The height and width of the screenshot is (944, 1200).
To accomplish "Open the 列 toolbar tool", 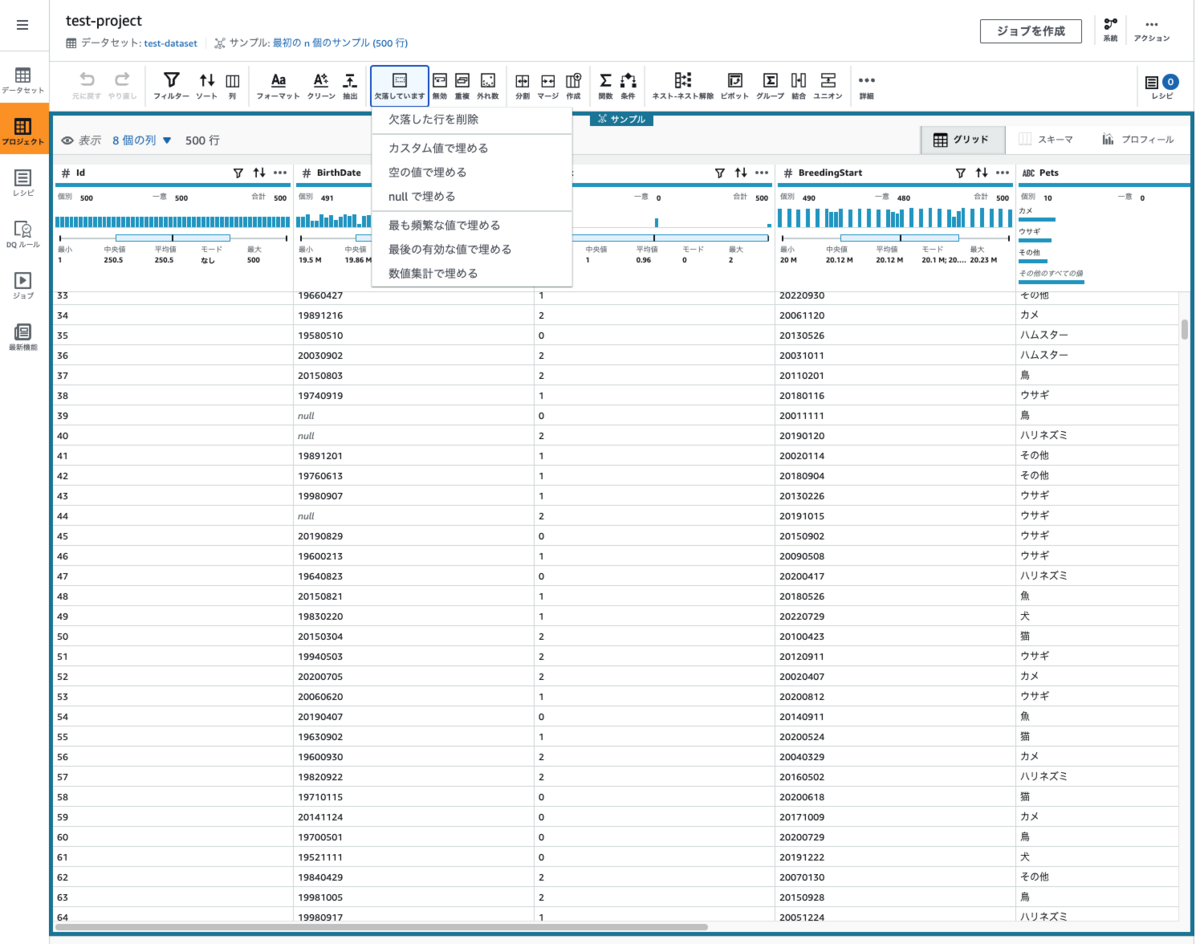I will pos(232,86).
